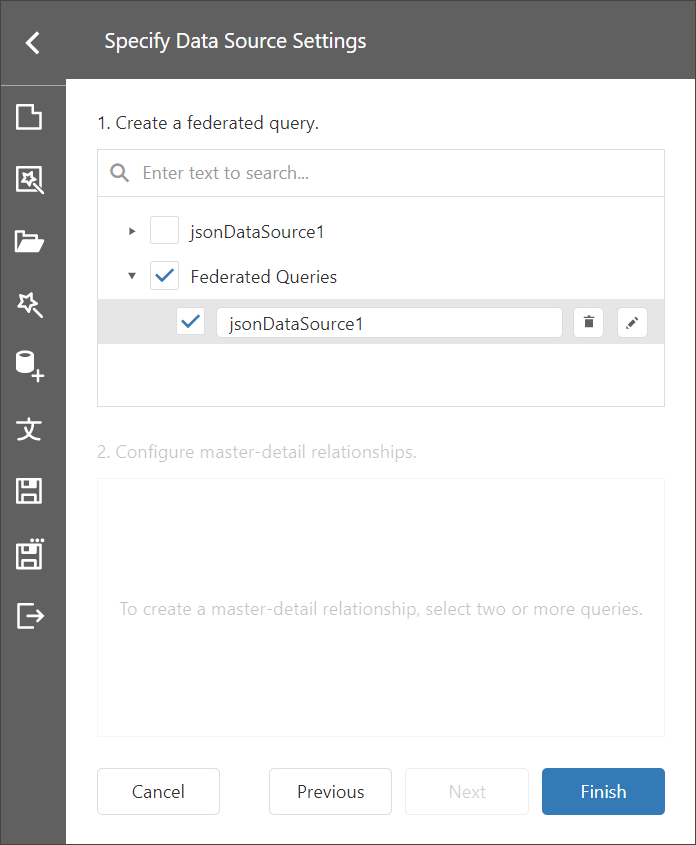Uncheck the federated jsonDataSource1 query checkbox
This screenshot has height=845, width=696.
click(190, 322)
